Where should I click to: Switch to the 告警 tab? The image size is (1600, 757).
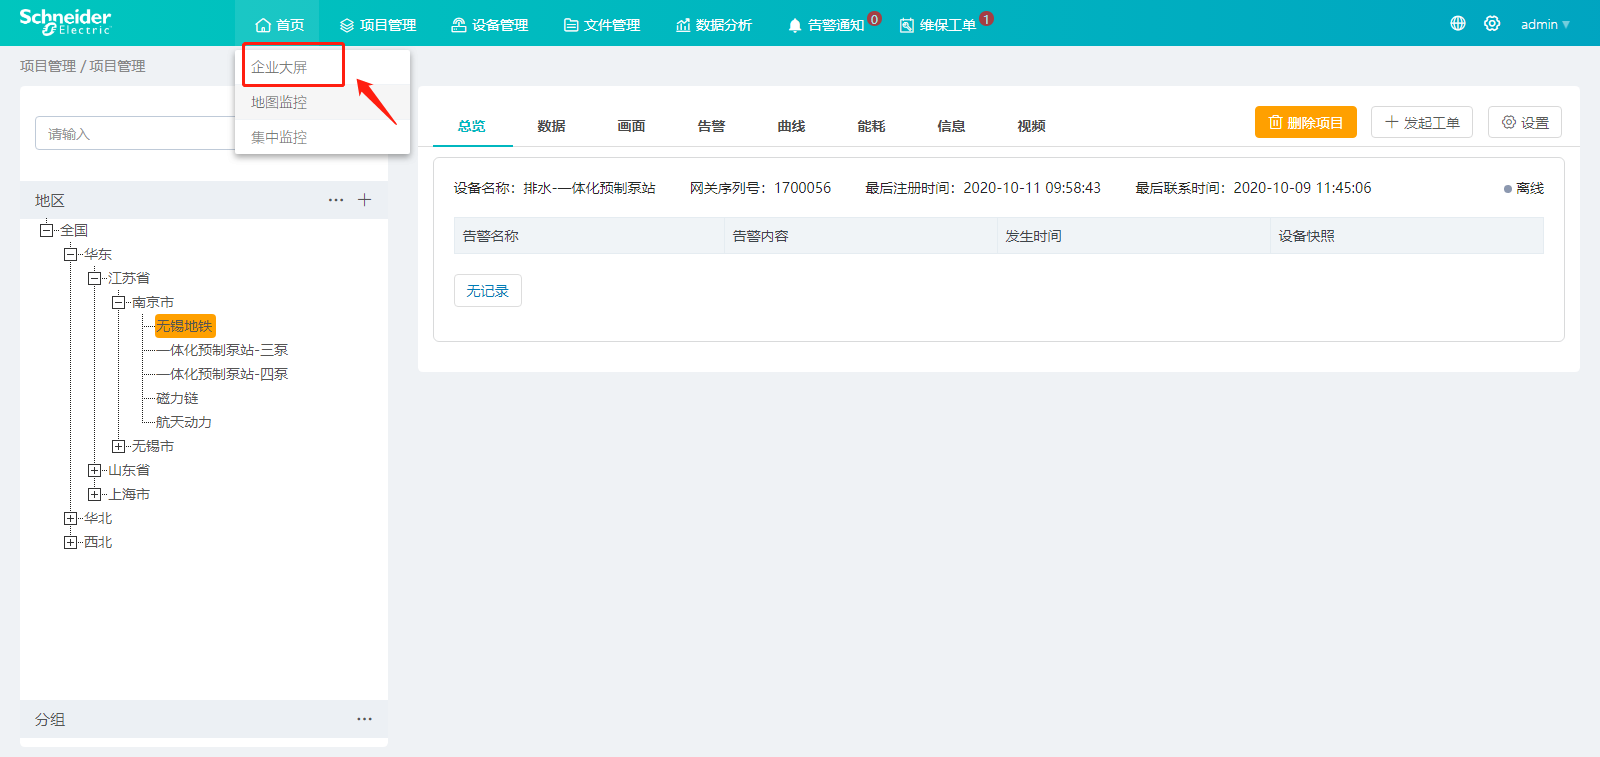click(x=712, y=126)
